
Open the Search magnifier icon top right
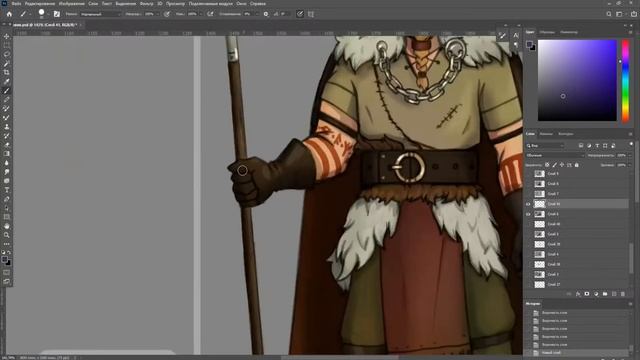[609, 14]
